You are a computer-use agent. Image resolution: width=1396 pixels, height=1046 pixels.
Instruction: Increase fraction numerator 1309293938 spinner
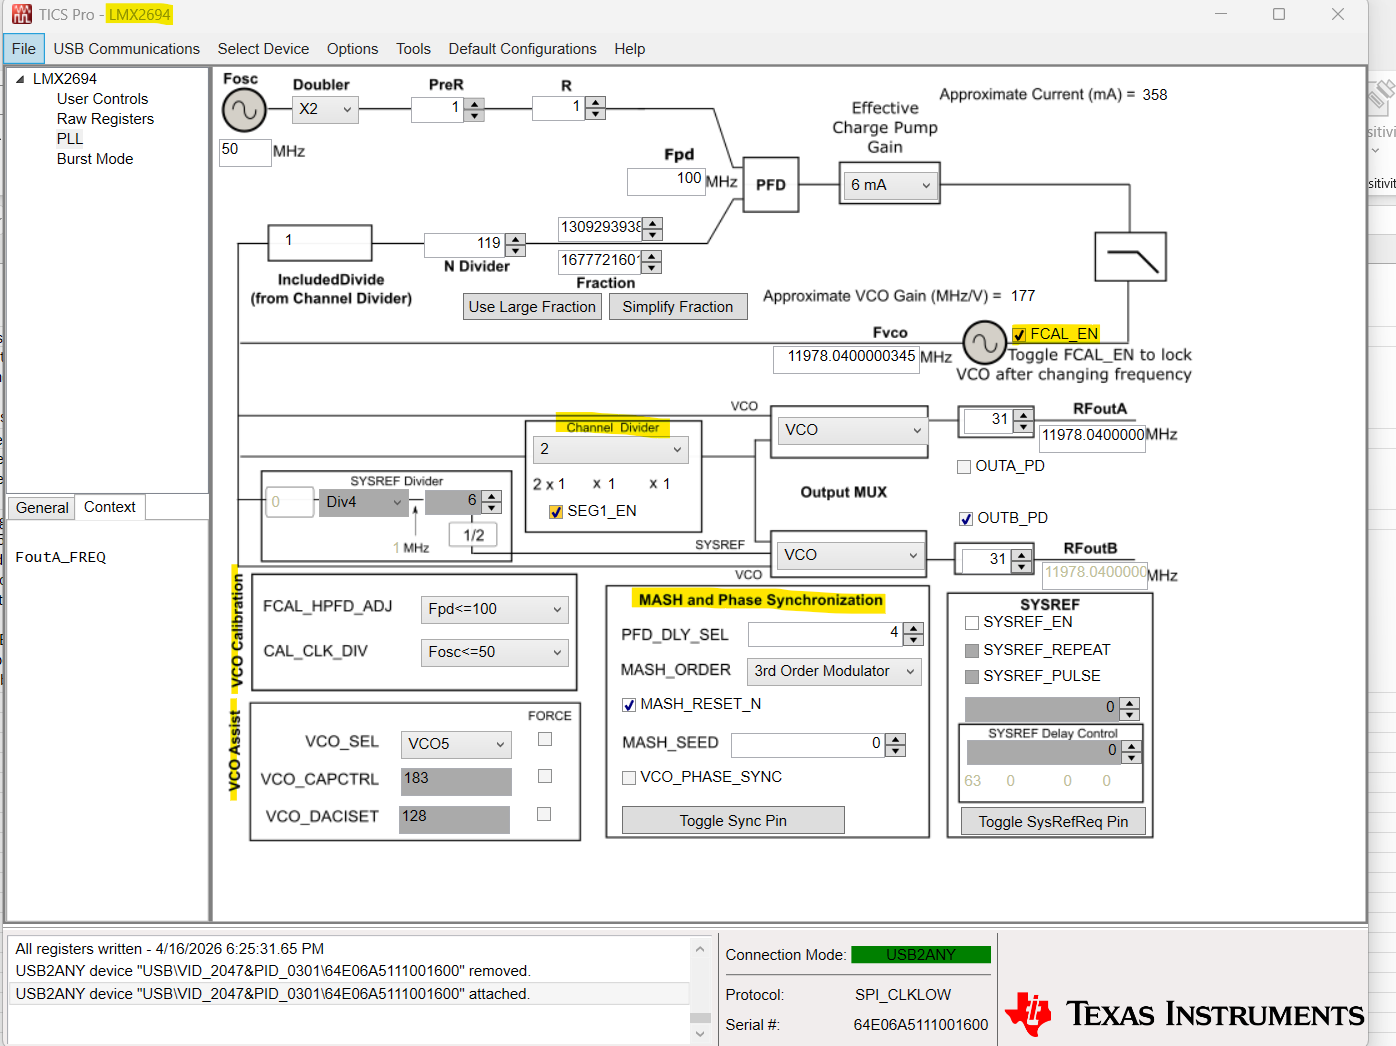pyautogui.click(x=653, y=223)
